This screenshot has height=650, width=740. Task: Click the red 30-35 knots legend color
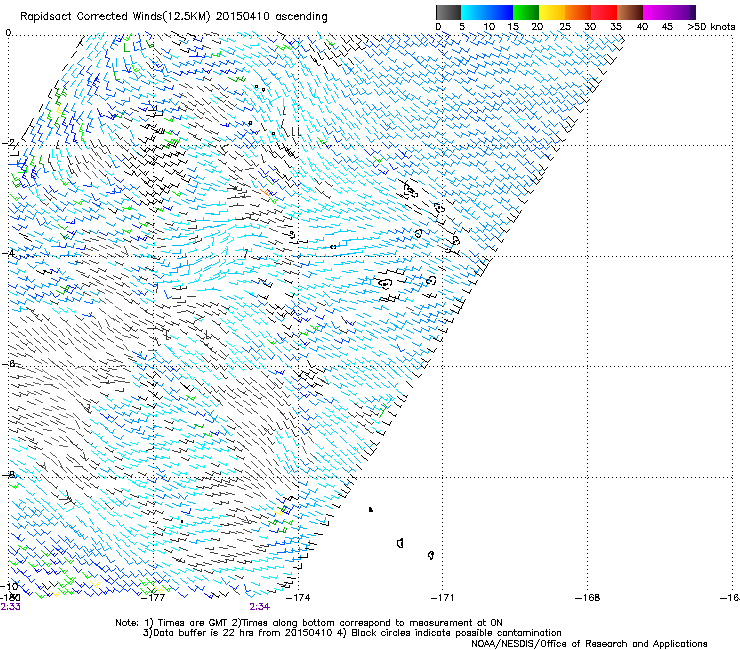pos(604,12)
